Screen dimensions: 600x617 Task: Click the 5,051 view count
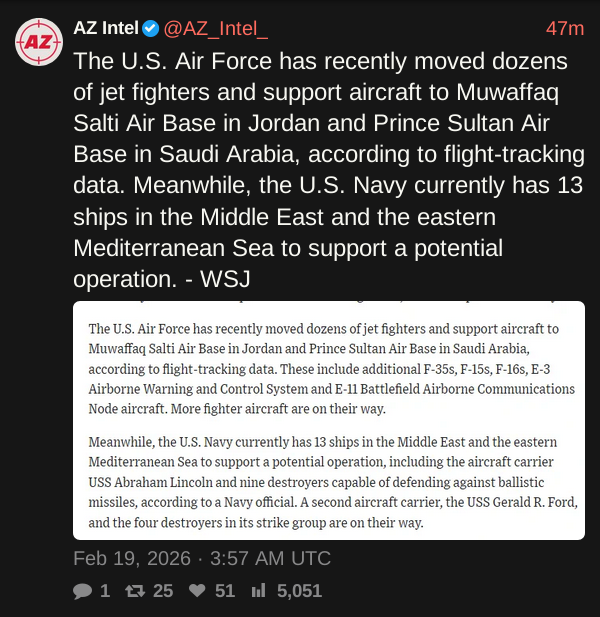point(300,591)
